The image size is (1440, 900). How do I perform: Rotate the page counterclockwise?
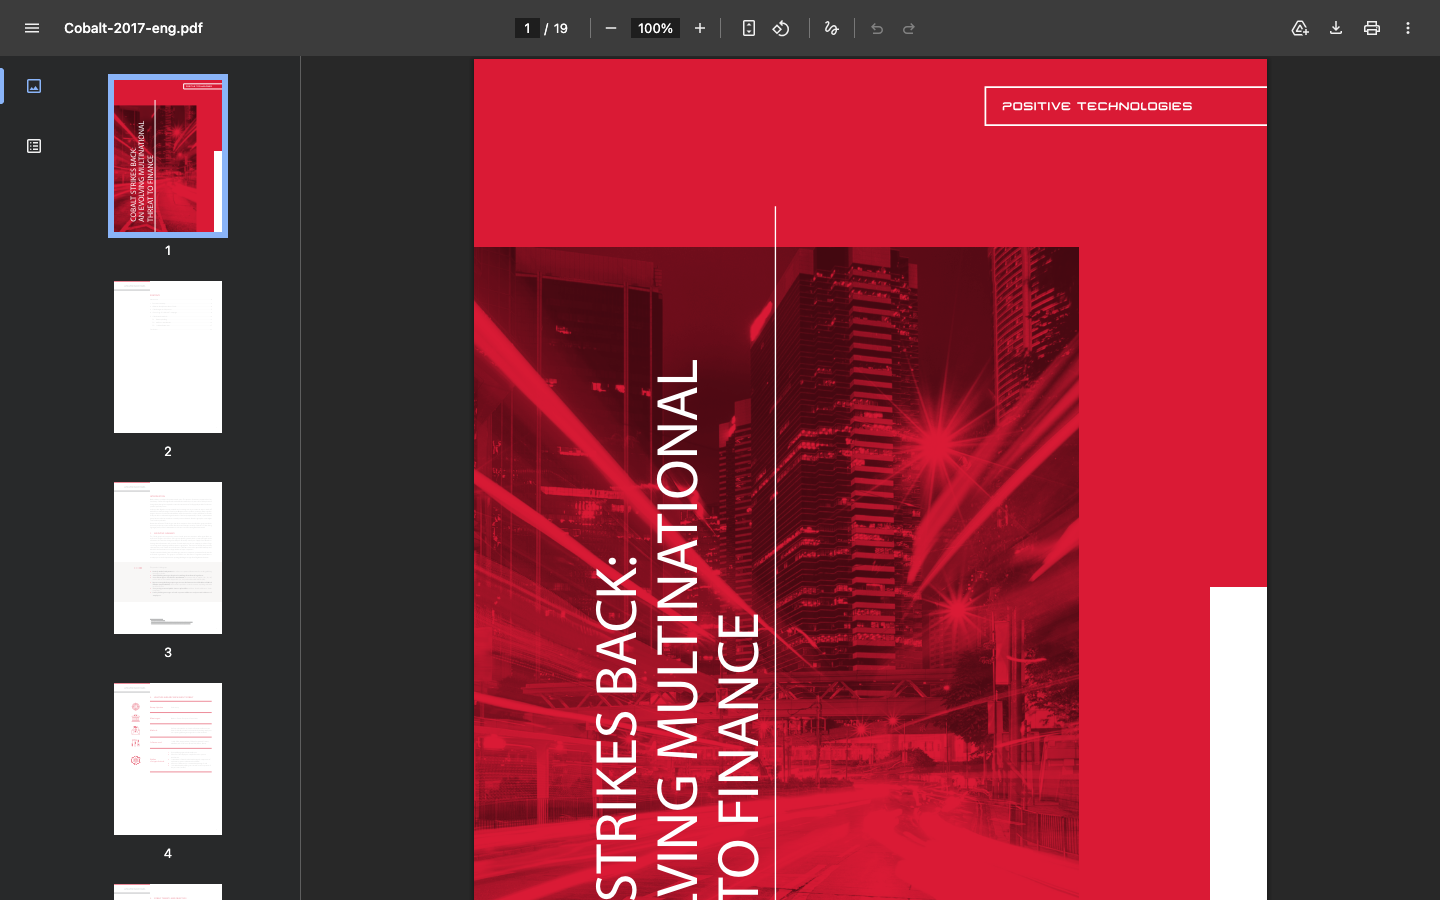click(x=781, y=28)
